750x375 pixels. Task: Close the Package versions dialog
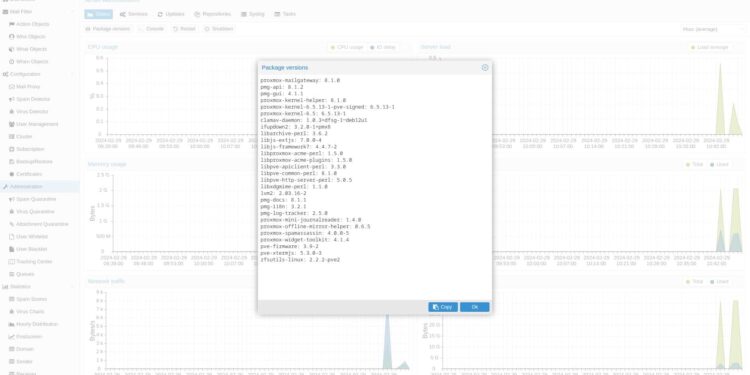485,67
